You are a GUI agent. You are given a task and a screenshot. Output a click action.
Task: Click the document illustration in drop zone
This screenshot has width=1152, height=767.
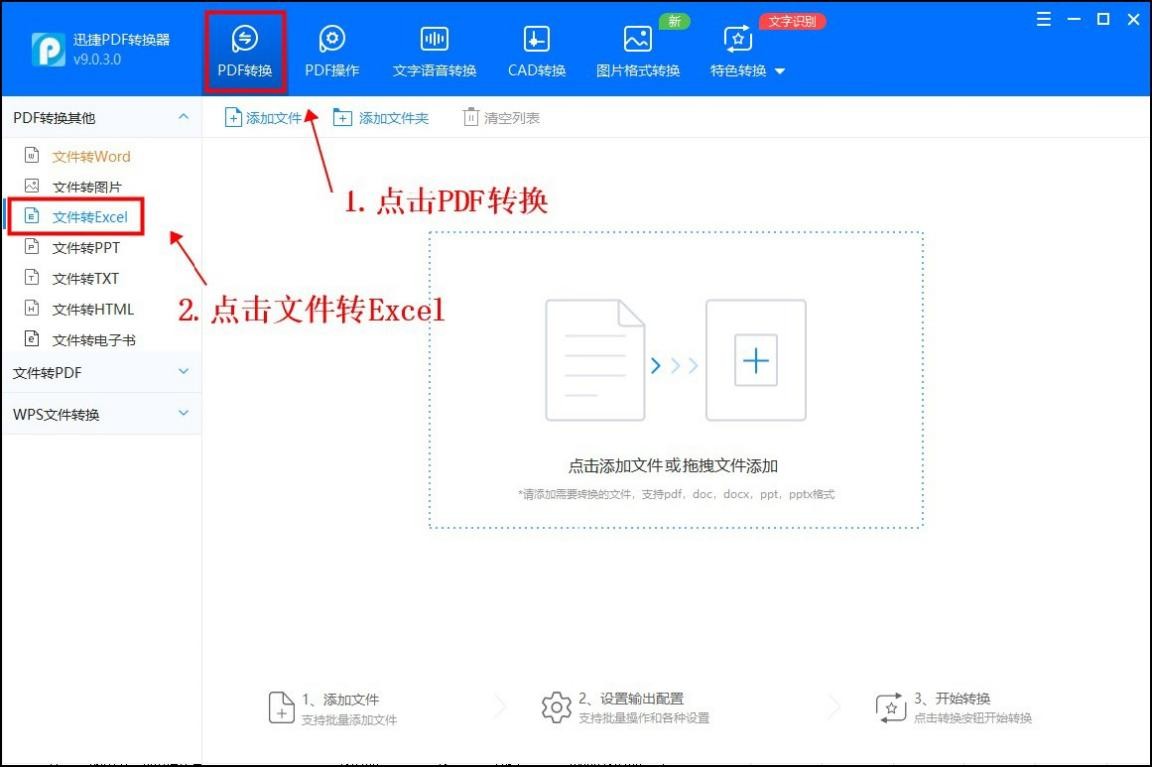click(x=595, y=360)
